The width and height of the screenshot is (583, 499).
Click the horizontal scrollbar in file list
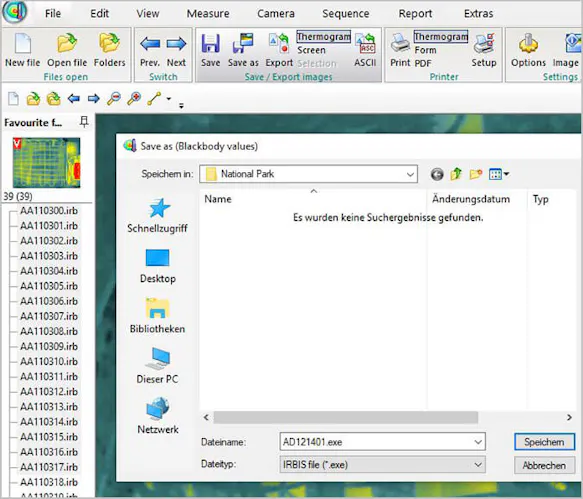pyautogui.click(x=346, y=418)
